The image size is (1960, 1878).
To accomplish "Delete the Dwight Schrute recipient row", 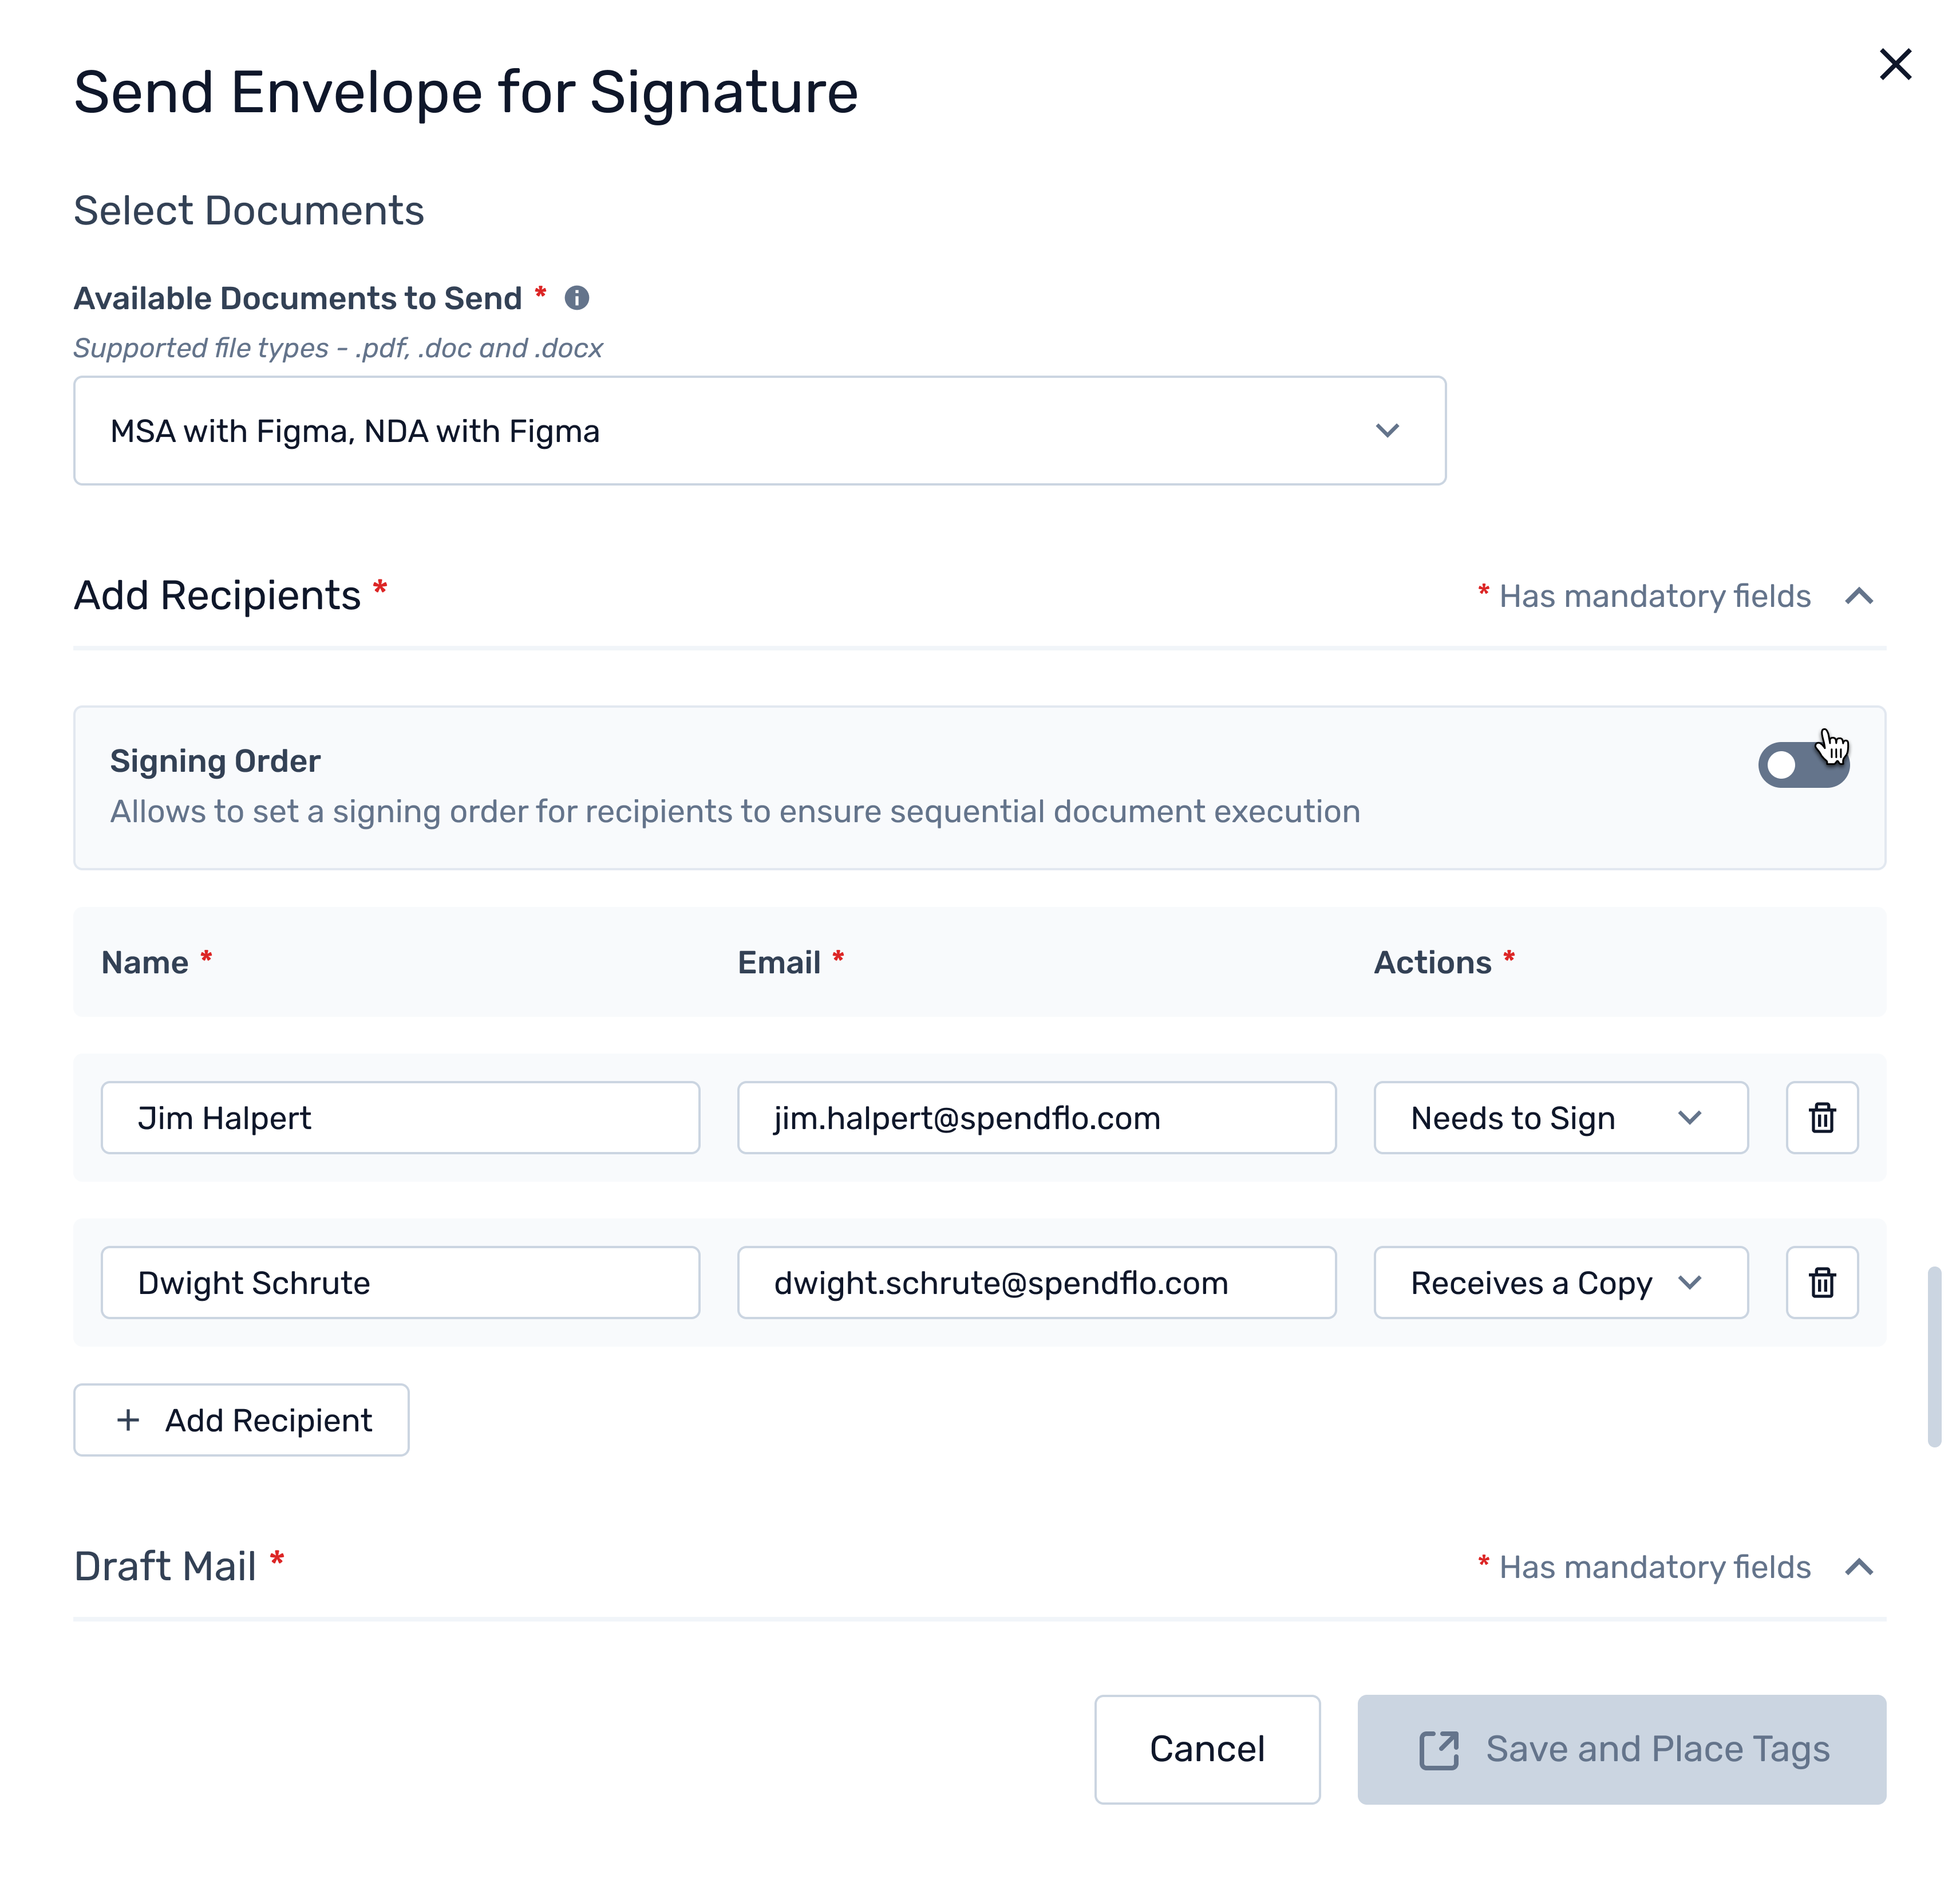I will click(1822, 1283).
